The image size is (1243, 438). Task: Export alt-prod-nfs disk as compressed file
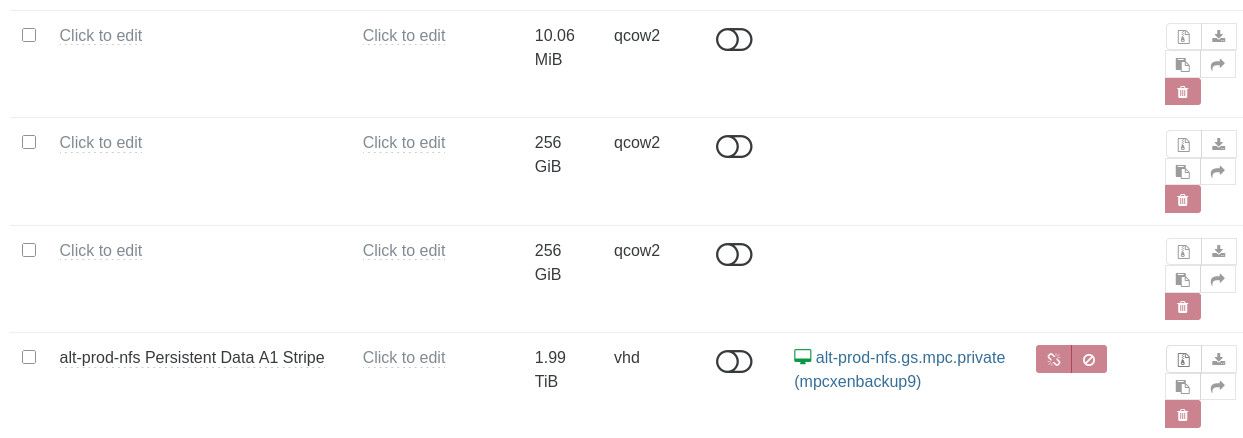(x=1183, y=359)
